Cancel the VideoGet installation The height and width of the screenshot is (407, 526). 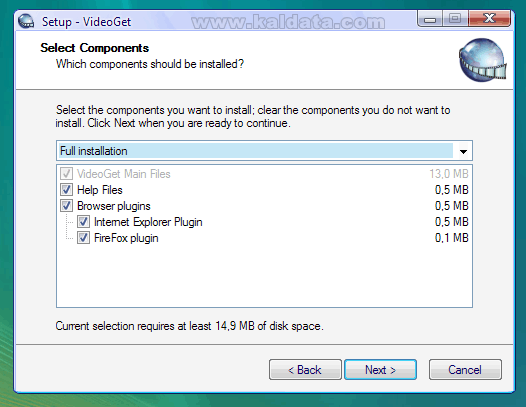pos(465,370)
